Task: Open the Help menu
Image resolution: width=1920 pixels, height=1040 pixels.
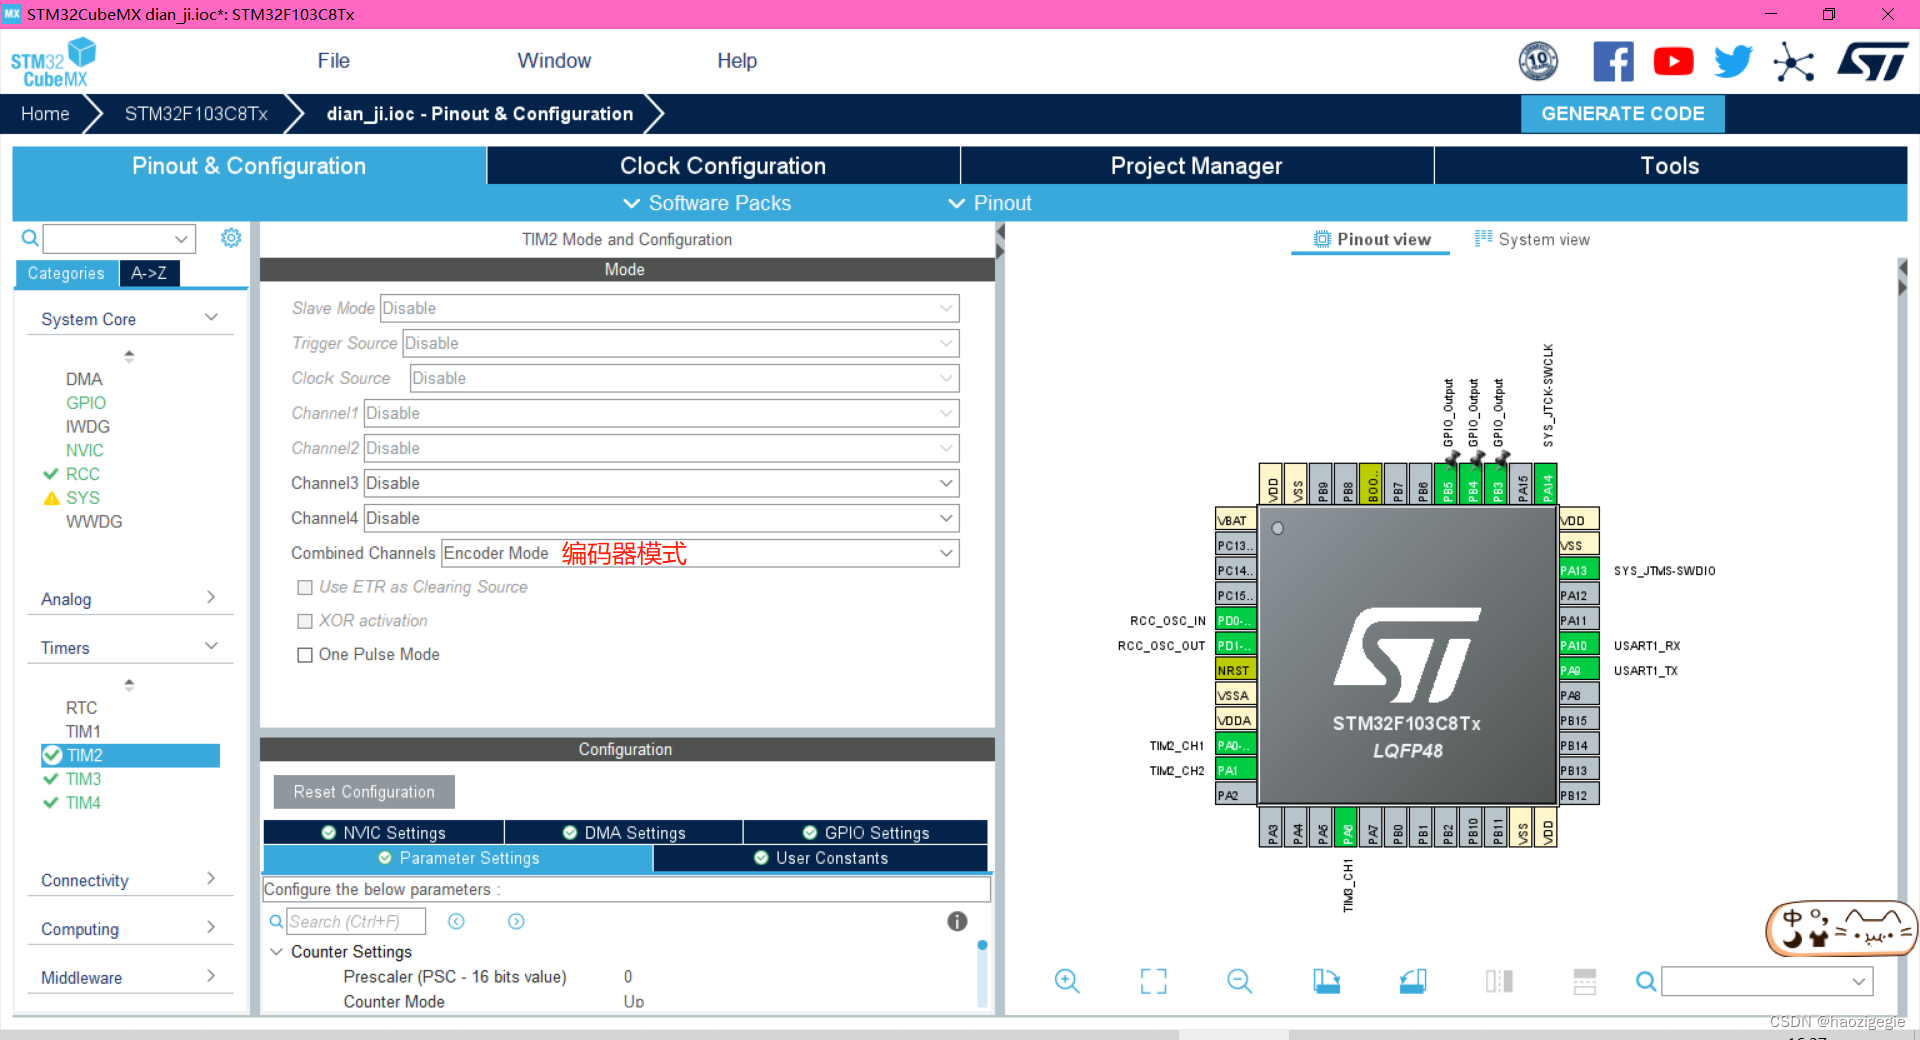Action: [x=737, y=61]
